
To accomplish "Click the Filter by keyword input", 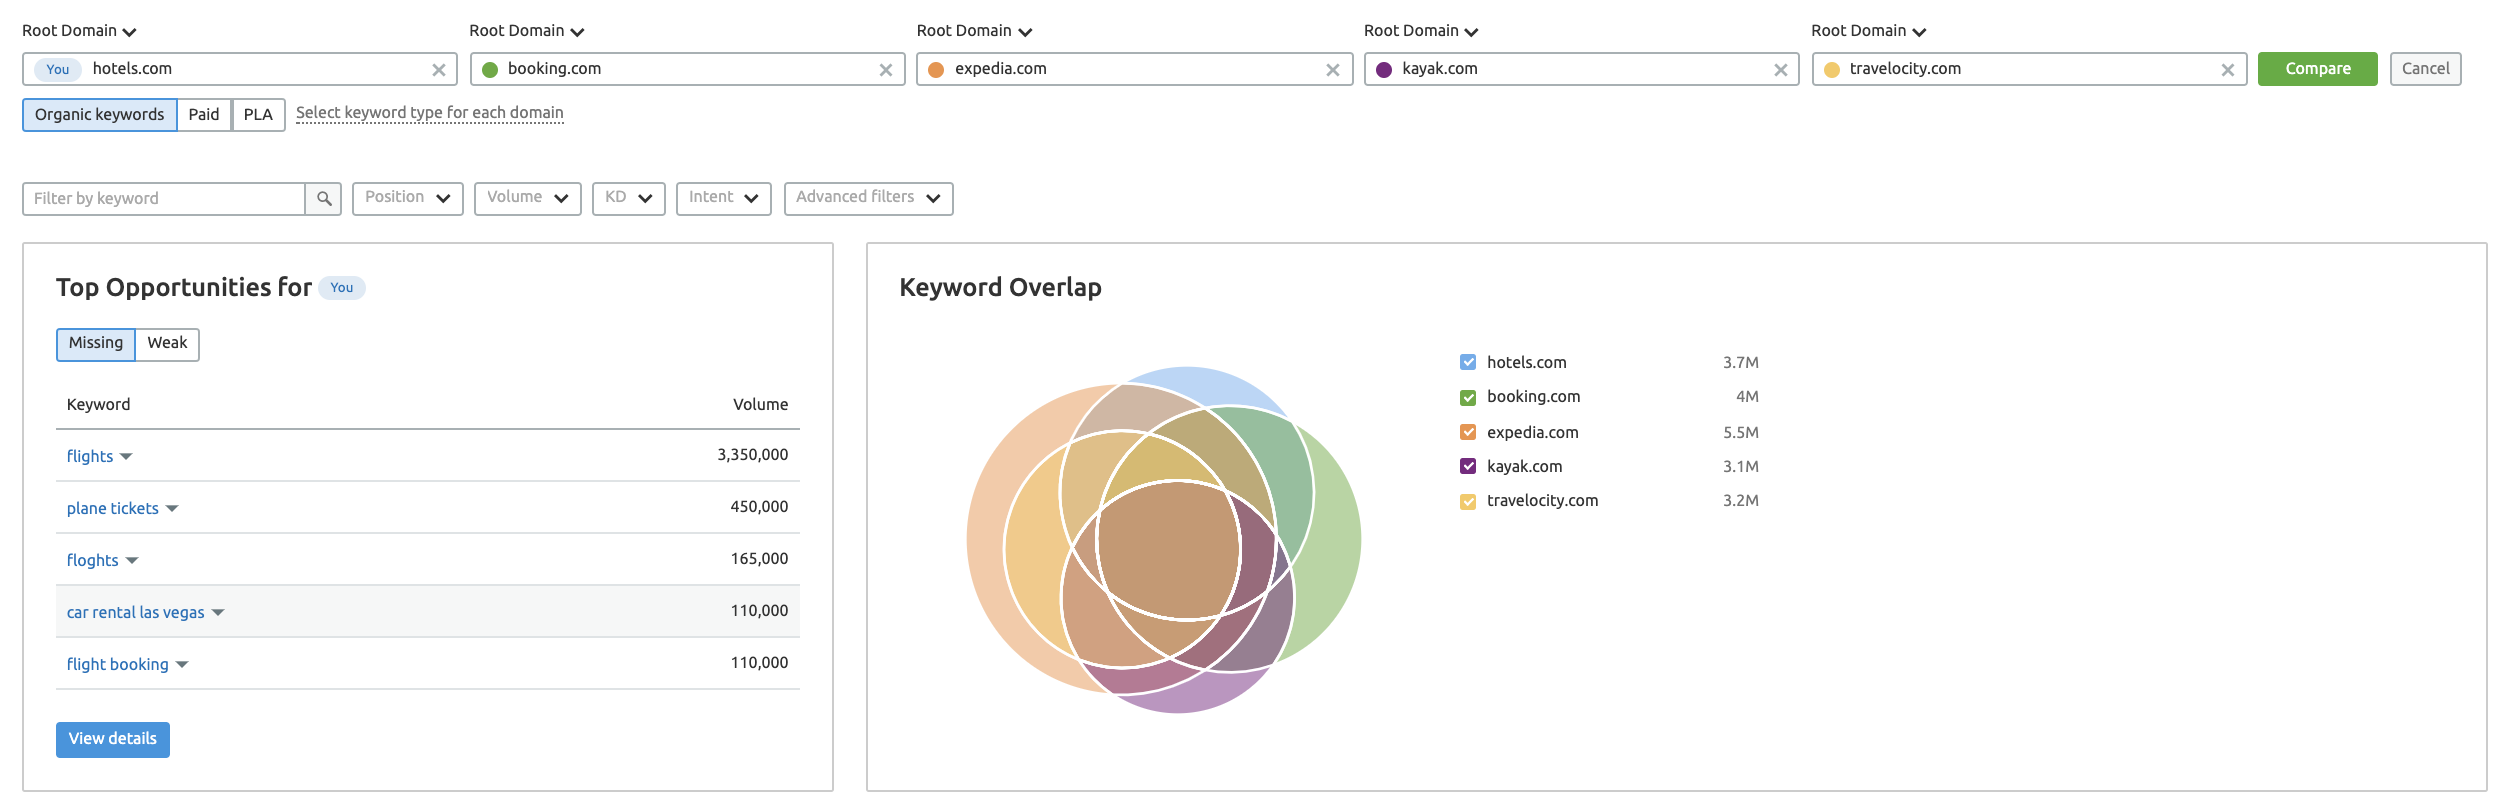I will [164, 199].
